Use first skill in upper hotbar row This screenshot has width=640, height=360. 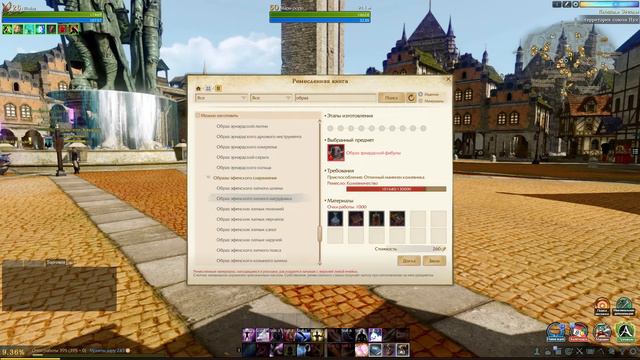point(249,335)
